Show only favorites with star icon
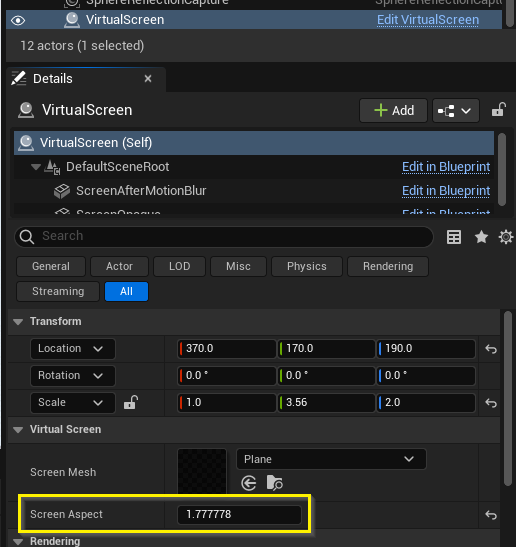 coord(481,237)
